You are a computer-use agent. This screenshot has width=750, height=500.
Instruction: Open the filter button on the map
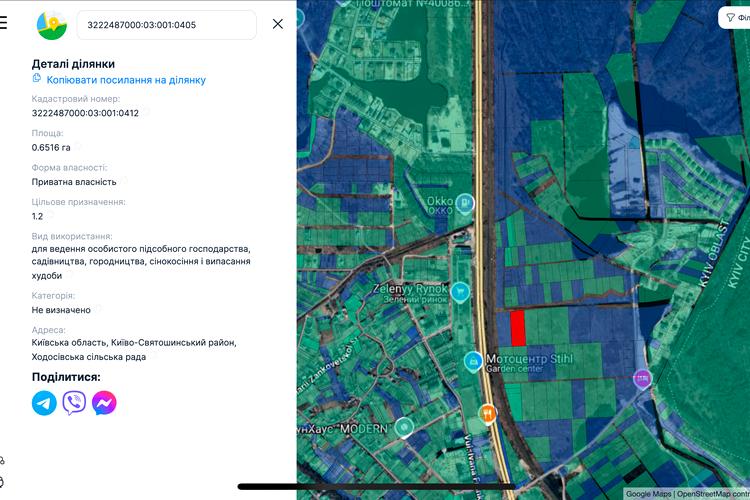coord(736,18)
